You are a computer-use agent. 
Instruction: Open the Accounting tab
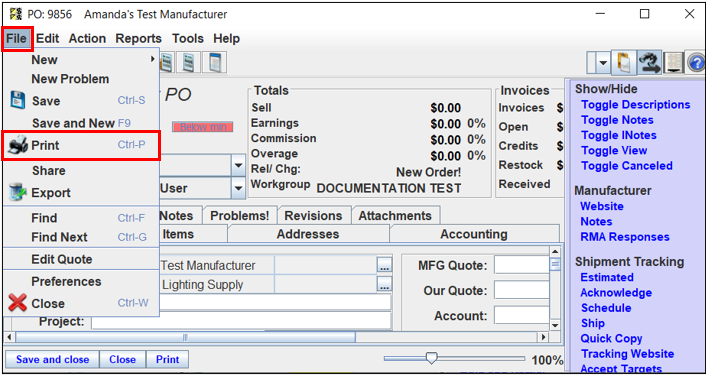coord(474,234)
